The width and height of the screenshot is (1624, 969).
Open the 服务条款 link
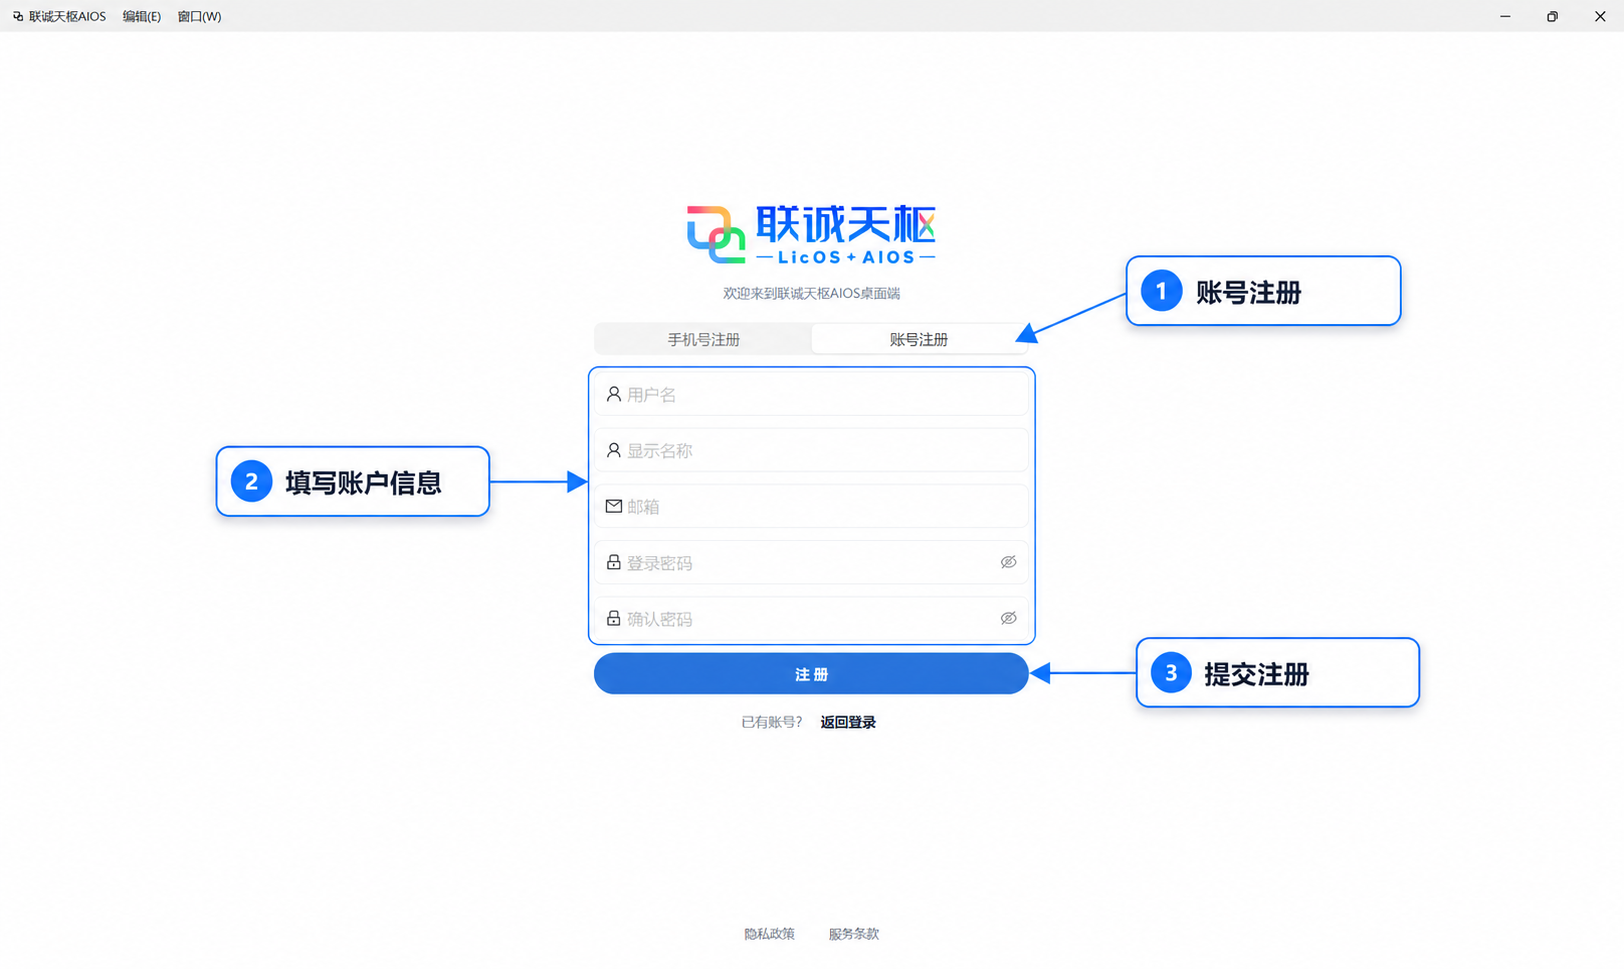[x=854, y=934]
